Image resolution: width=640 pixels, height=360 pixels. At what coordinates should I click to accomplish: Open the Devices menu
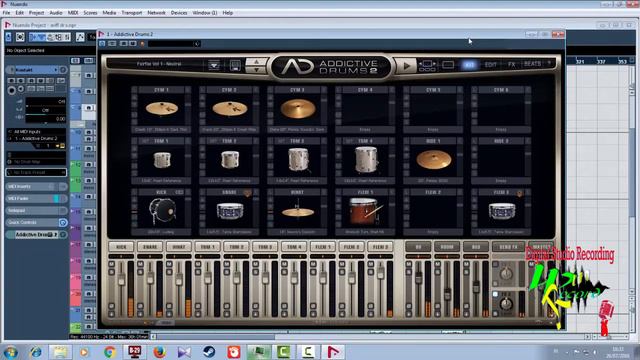(x=179, y=13)
